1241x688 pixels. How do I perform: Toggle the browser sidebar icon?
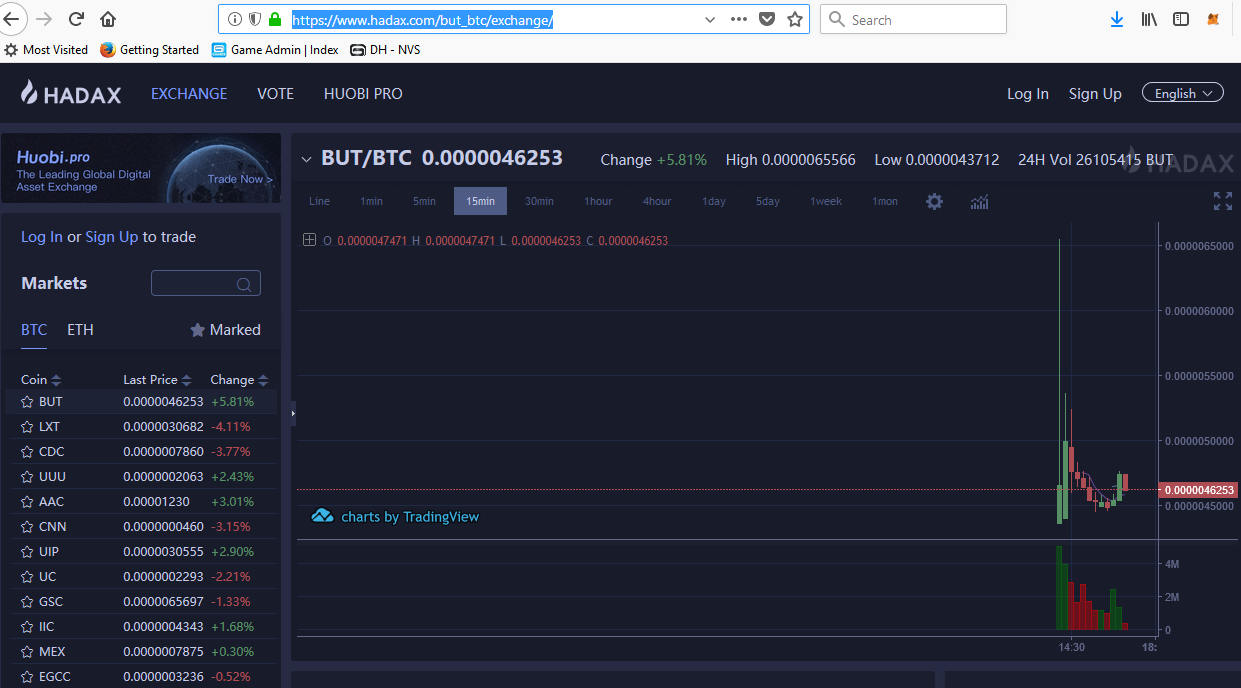pyautogui.click(x=1181, y=19)
